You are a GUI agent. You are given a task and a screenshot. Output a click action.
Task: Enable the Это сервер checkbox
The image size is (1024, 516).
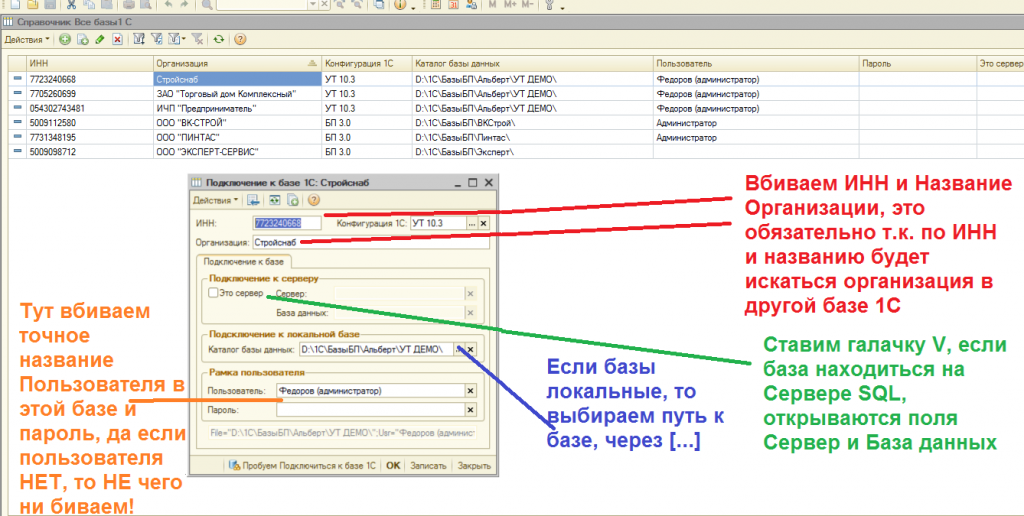tap(213, 293)
